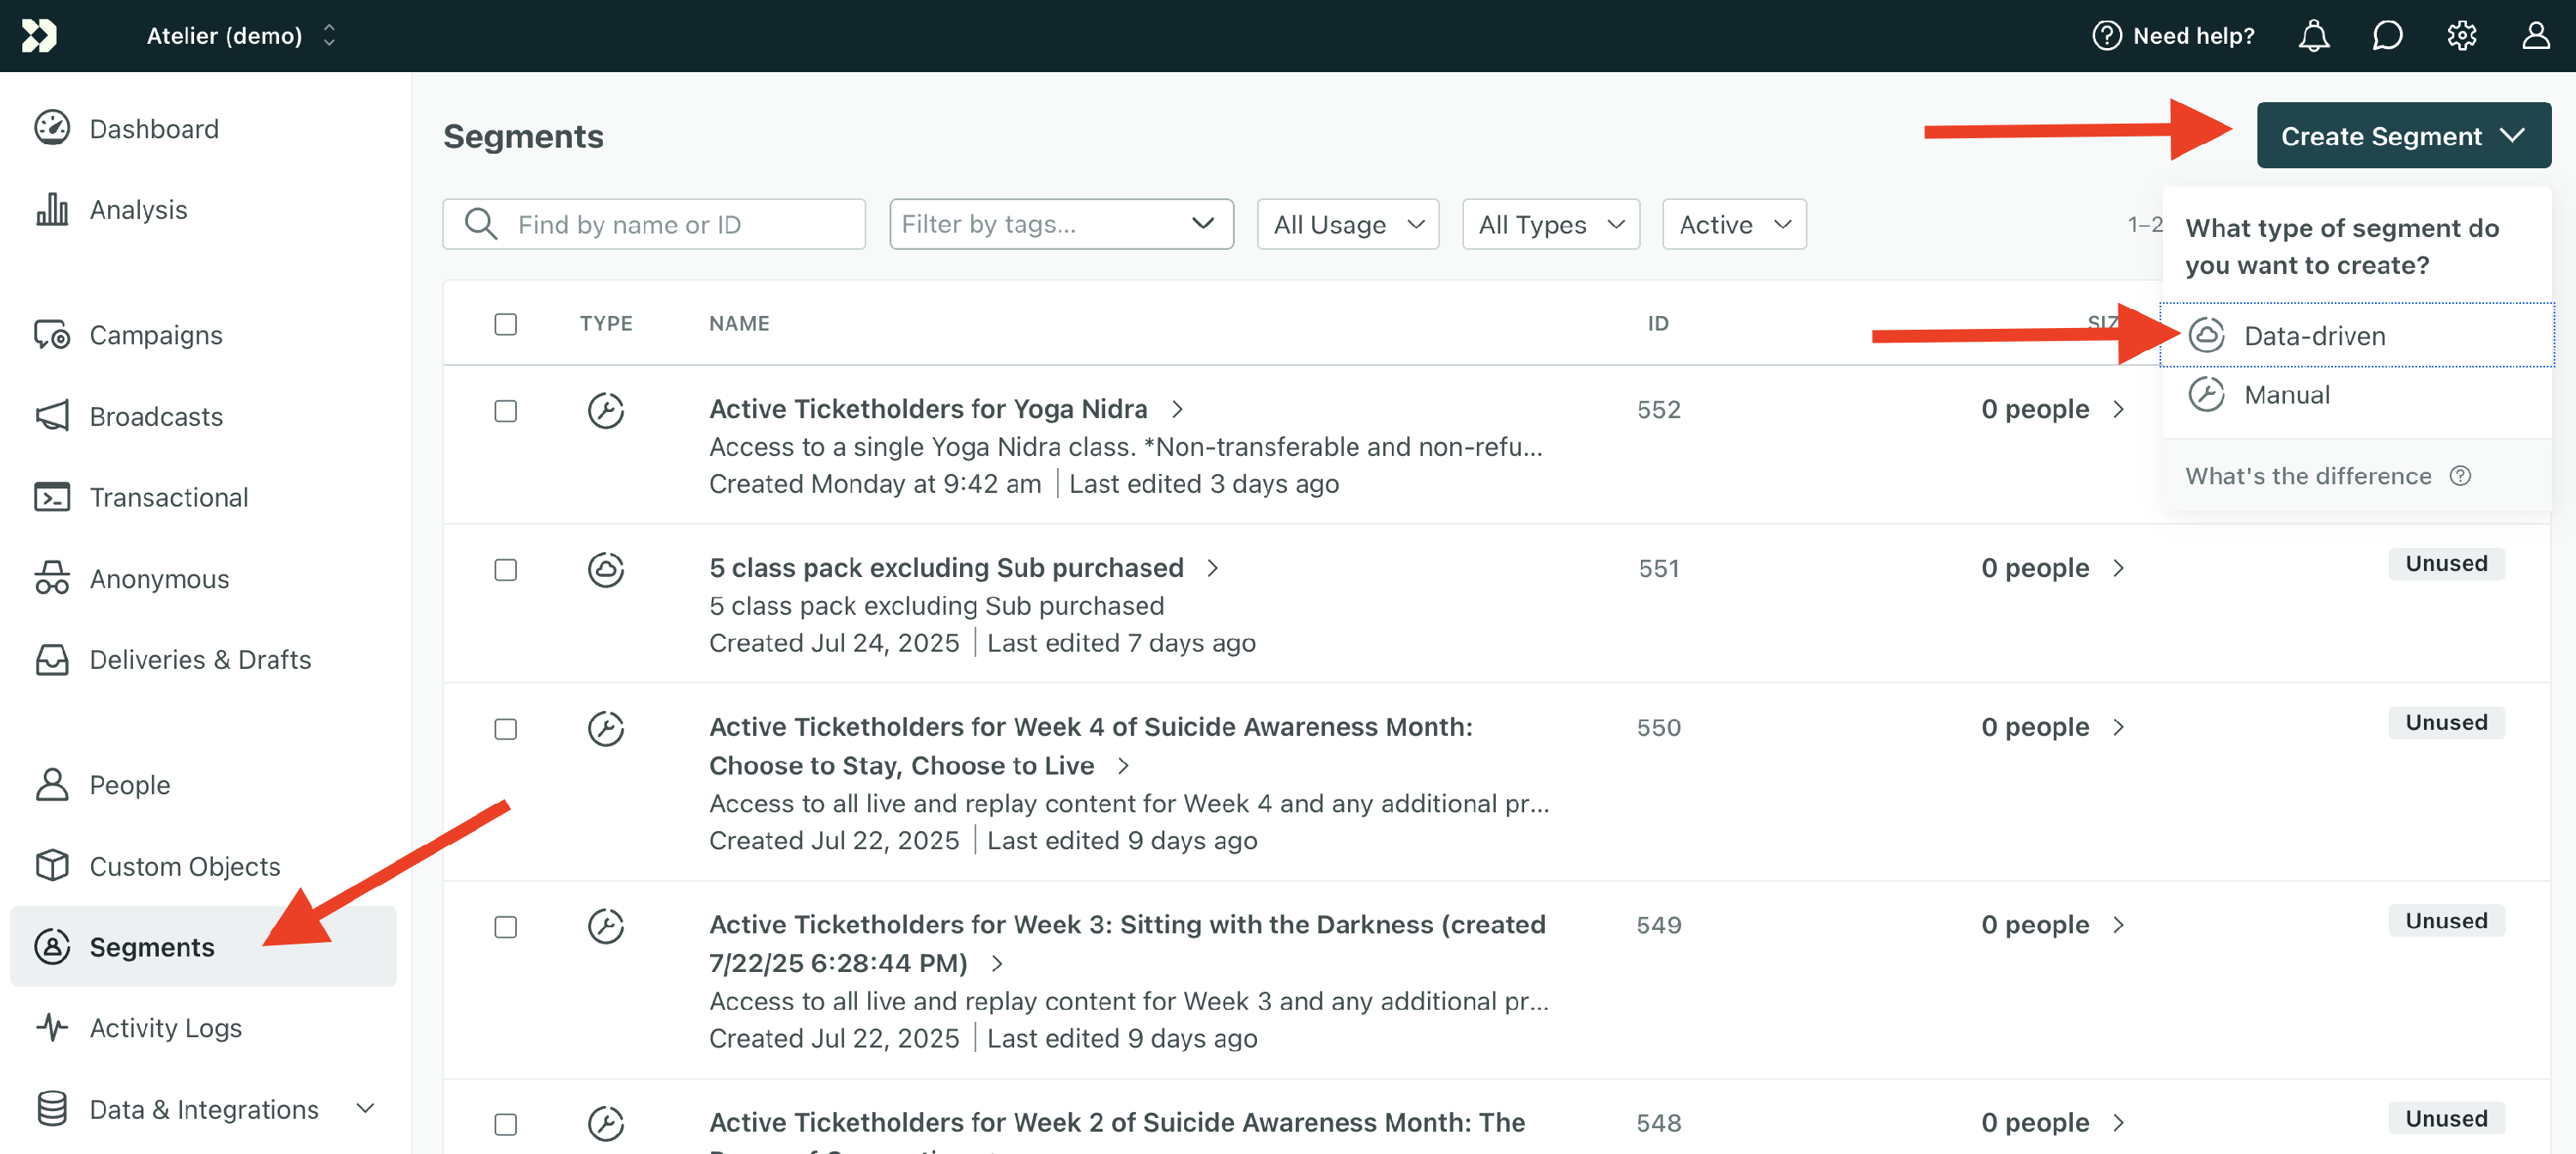Click the Find by name or ID field
The width and height of the screenshot is (2576, 1154).
click(x=654, y=224)
